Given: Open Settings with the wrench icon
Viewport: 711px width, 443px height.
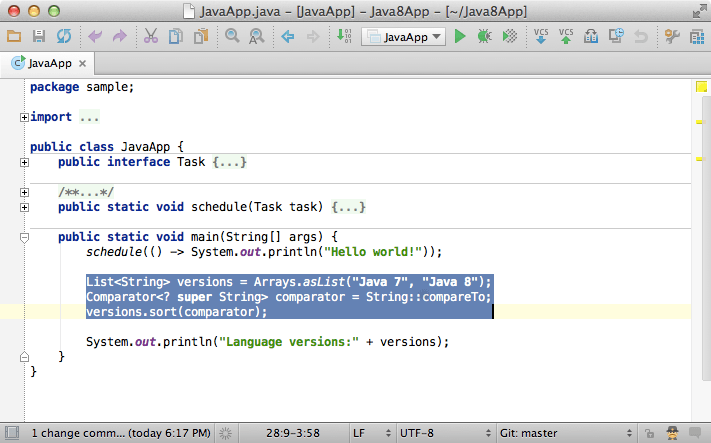Looking at the screenshot, I should coord(672,36).
